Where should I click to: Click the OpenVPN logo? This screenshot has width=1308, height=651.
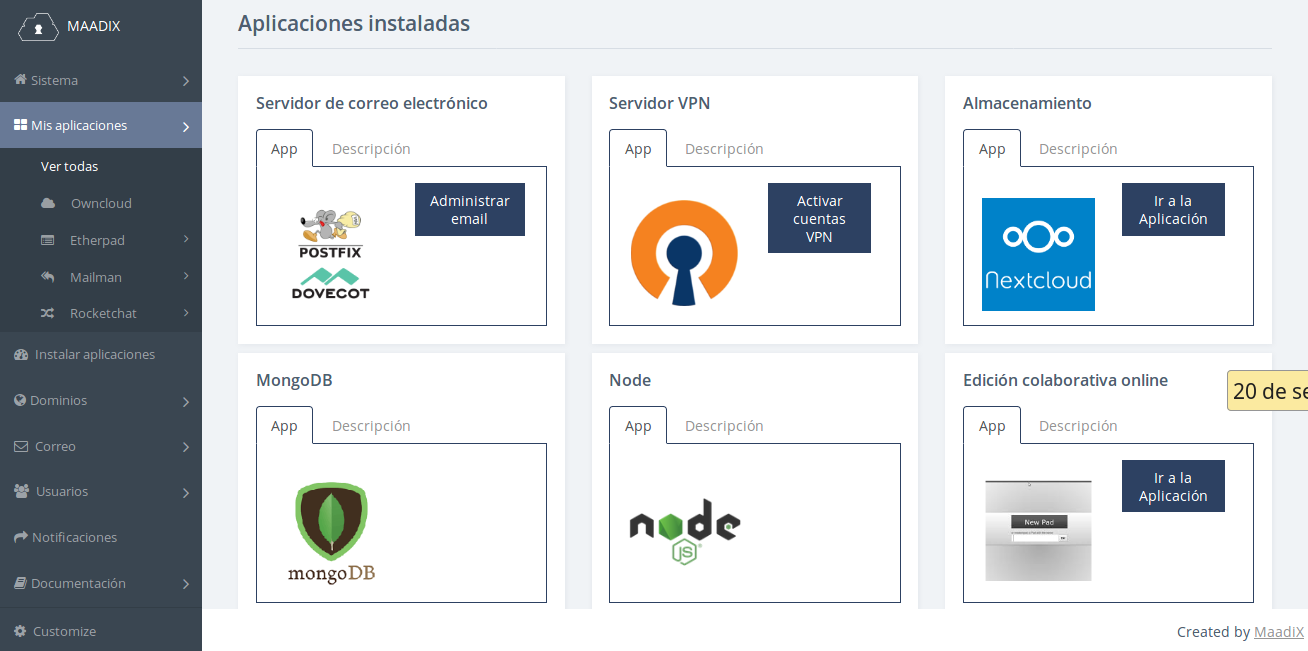[683, 253]
